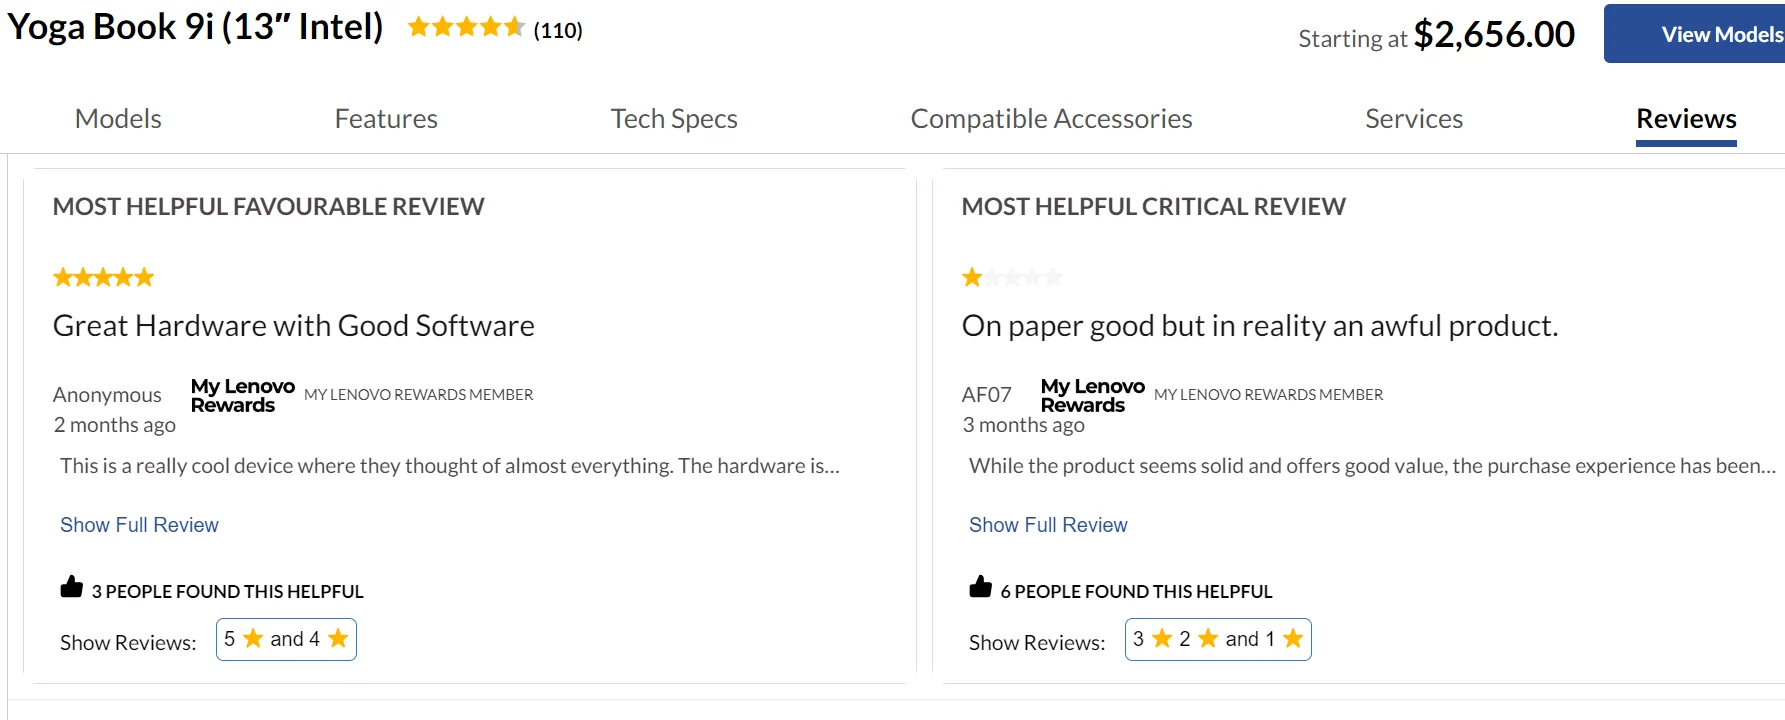This screenshot has height=720, width=1785.
Task: Toggle the '3, 2 and 1 stars' review filter
Action: coord(1217,638)
